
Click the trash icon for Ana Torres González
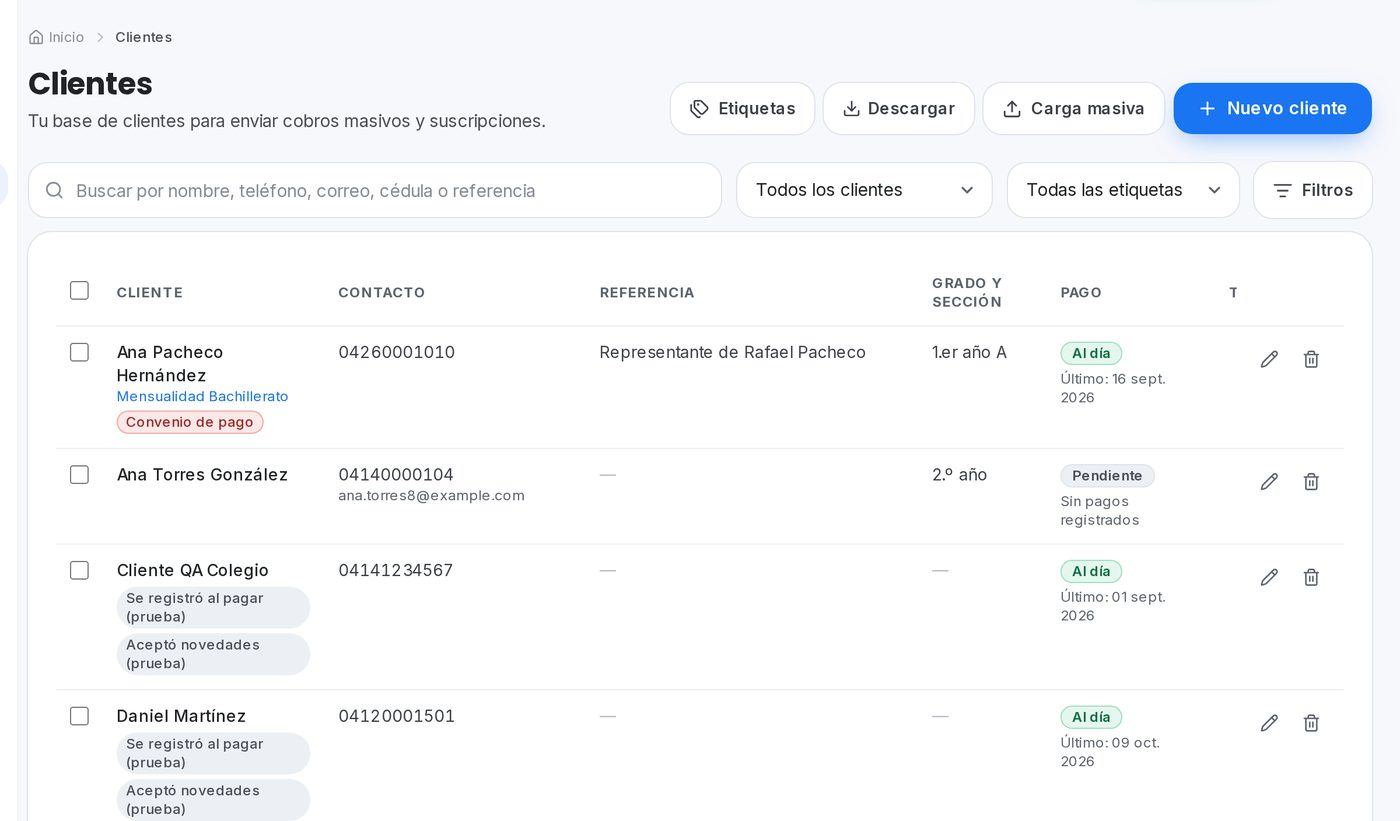[1311, 482]
